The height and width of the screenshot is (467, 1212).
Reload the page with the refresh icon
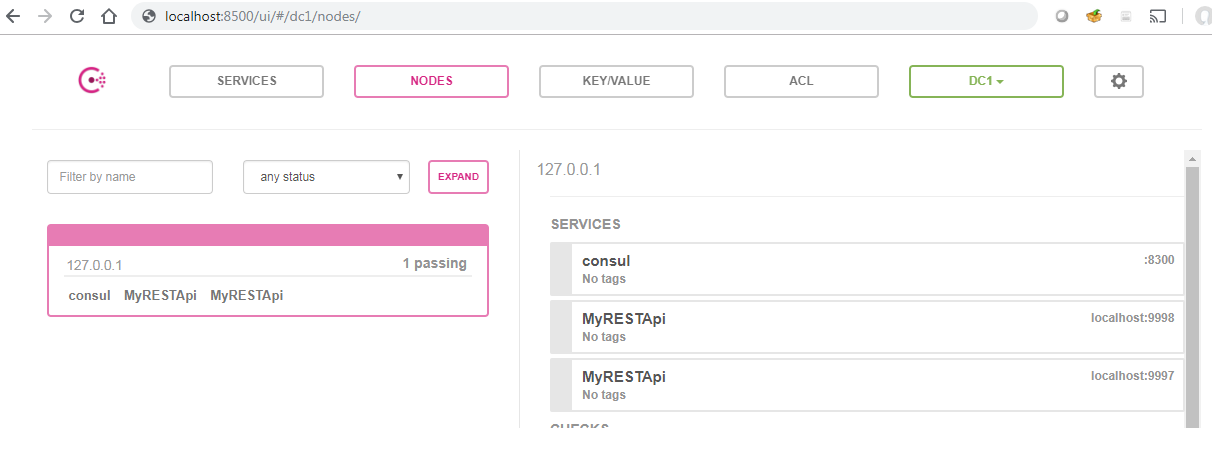tap(76, 16)
